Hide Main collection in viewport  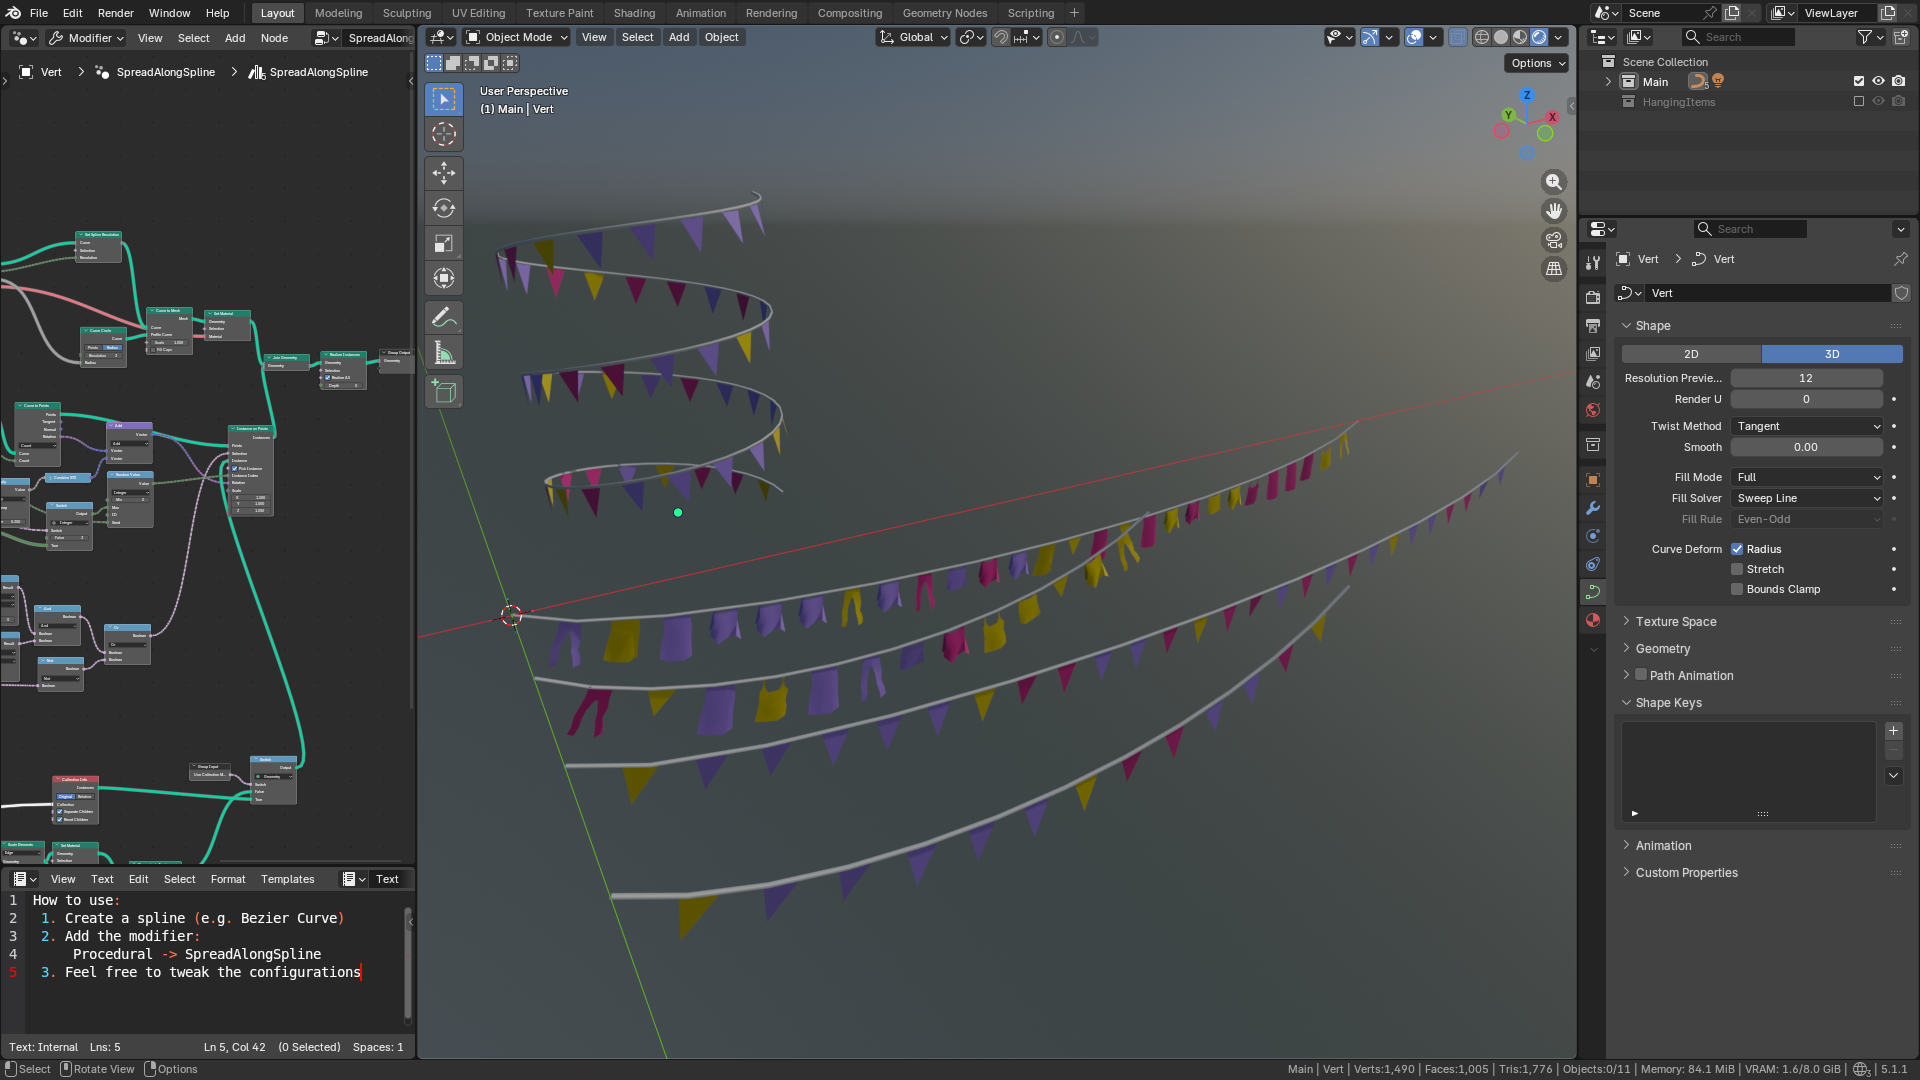pos(1878,82)
